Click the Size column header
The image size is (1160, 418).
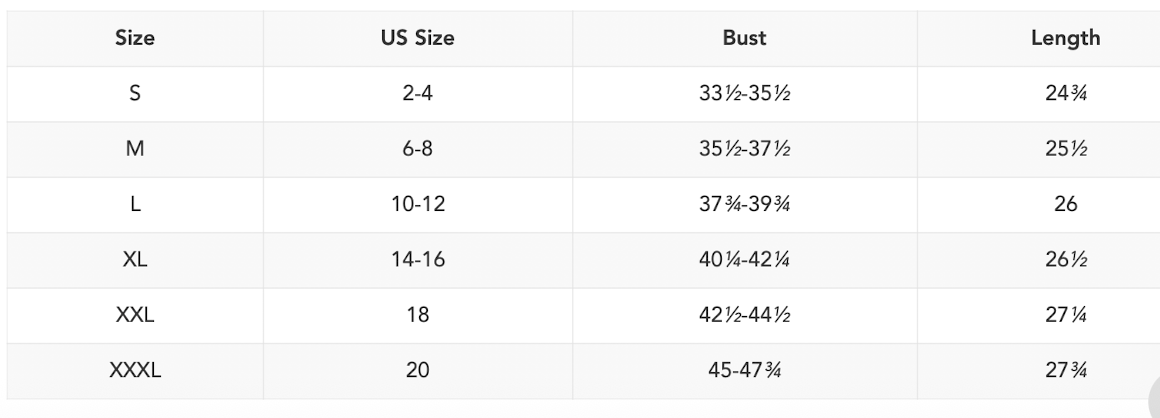click(x=135, y=39)
